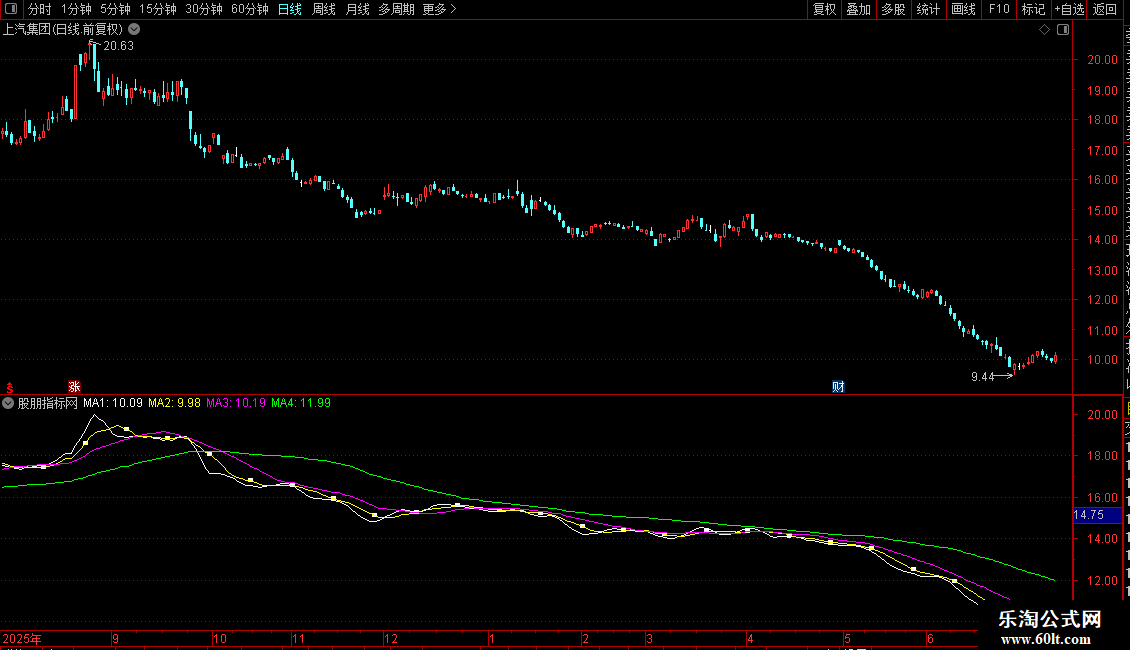Click month 9 on the time axis
The width and height of the screenshot is (1130, 650).
point(115,639)
